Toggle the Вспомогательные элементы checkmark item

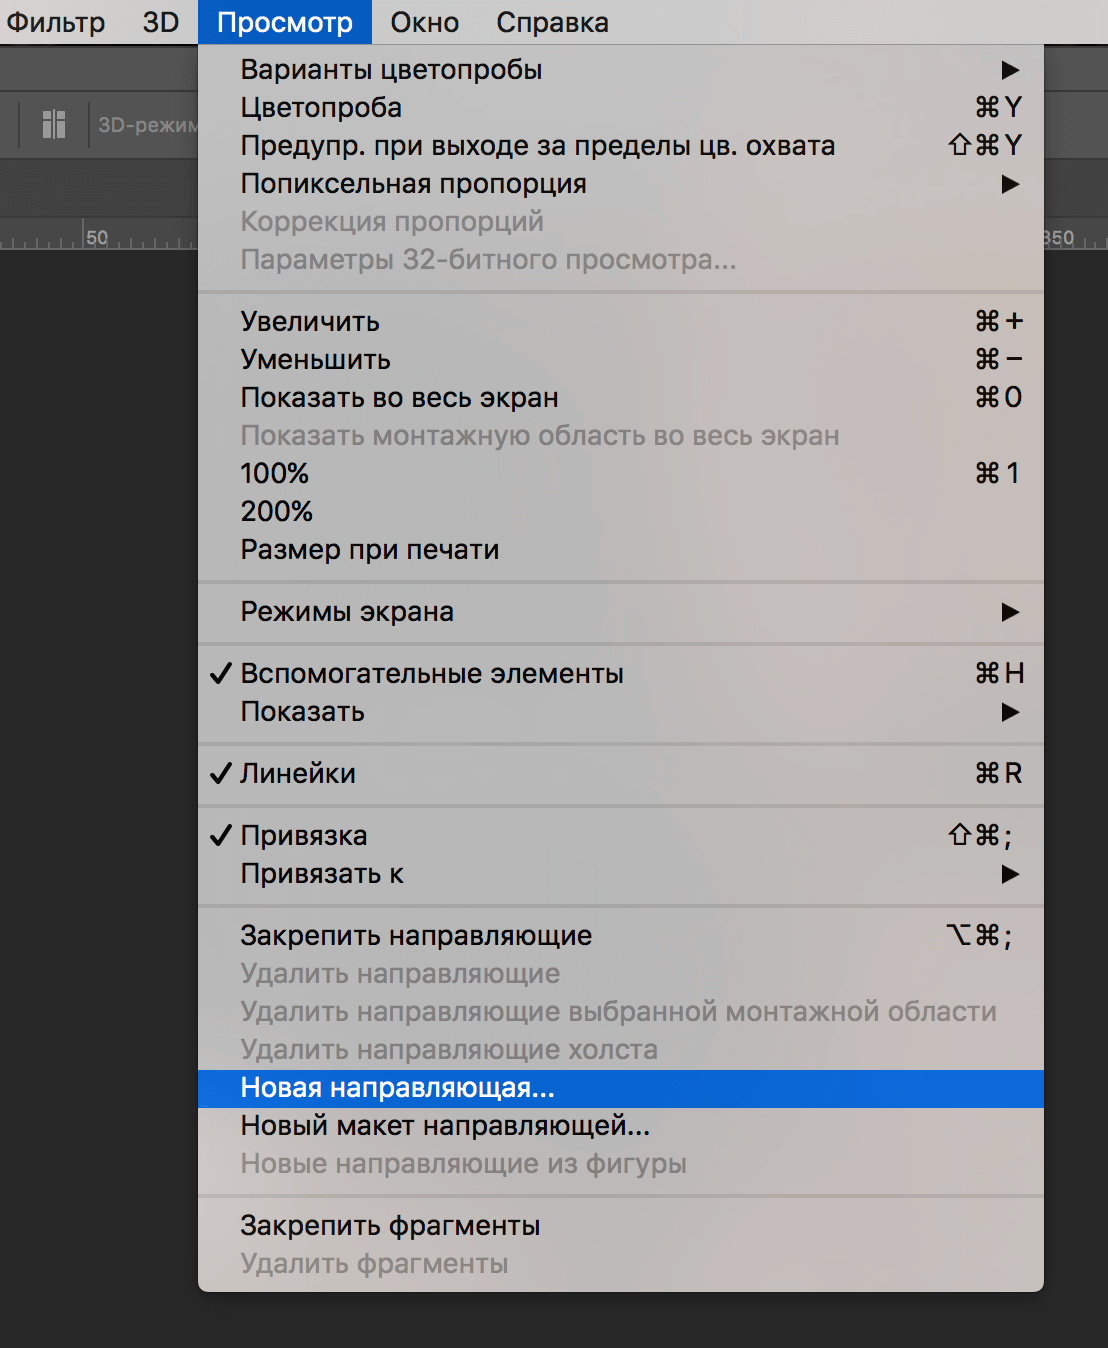tap(431, 674)
